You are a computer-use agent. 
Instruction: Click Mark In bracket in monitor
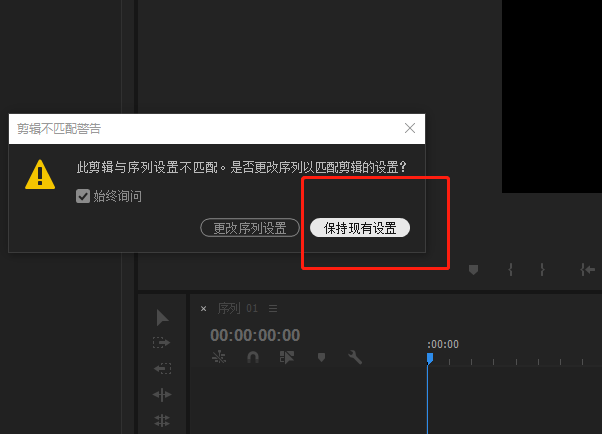[510, 269]
